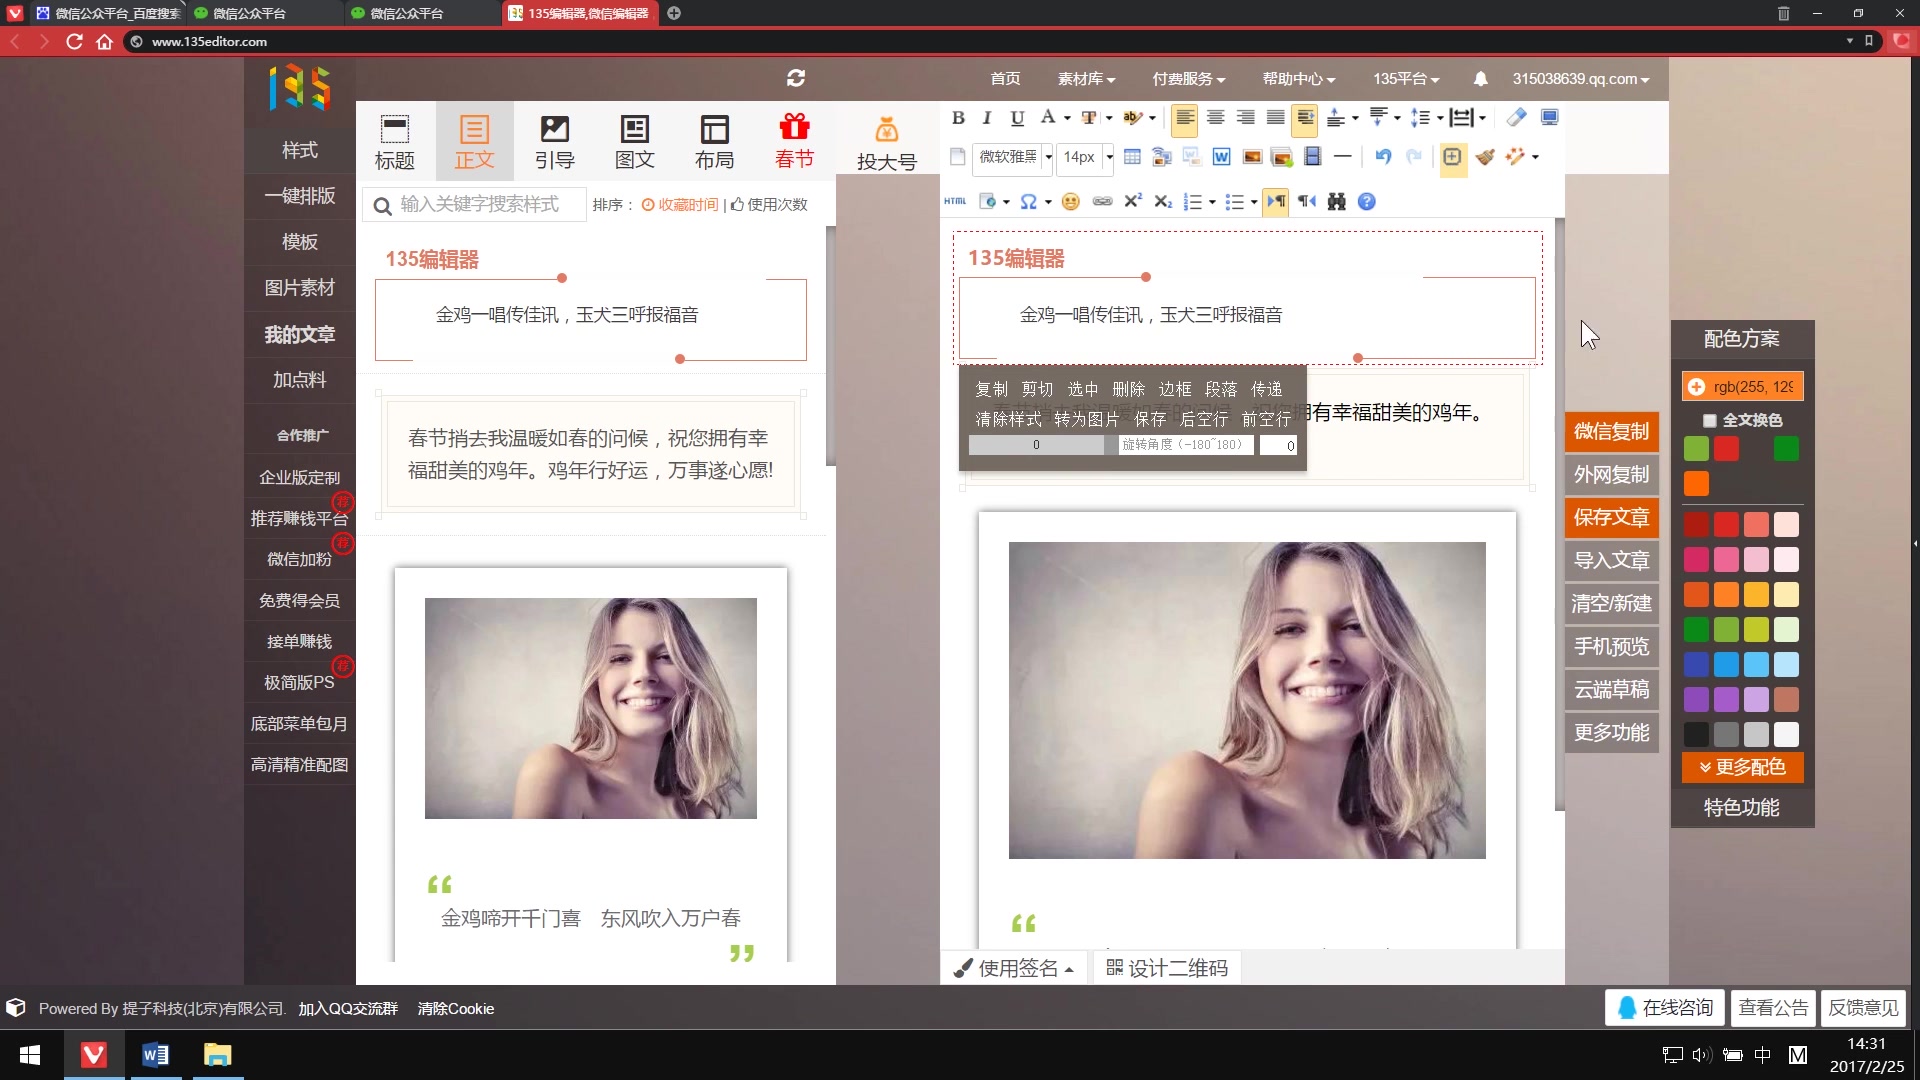1920x1080 pixels.
Task: Insert horizontal line icon
Action: pyautogui.click(x=1343, y=157)
